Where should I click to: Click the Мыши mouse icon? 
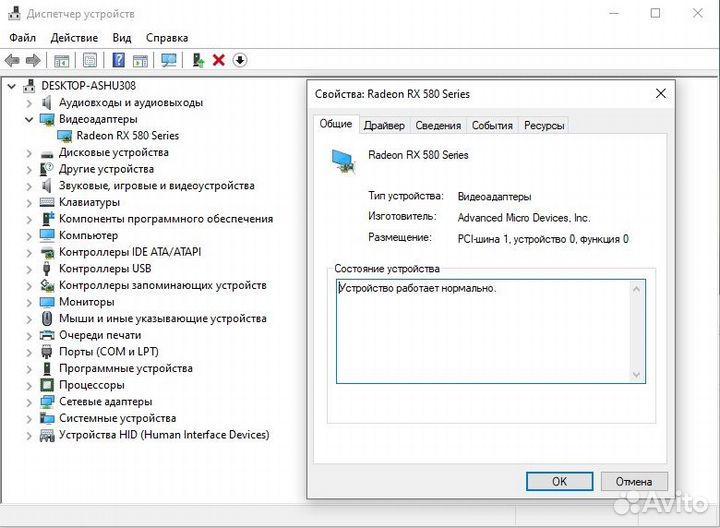click(47, 318)
